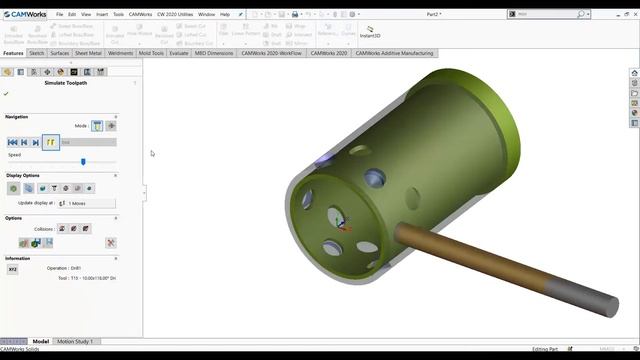Open the CAMWorks menu
Image resolution: width=640 pixels, height=360 pixels.
(x=140, y=14)
